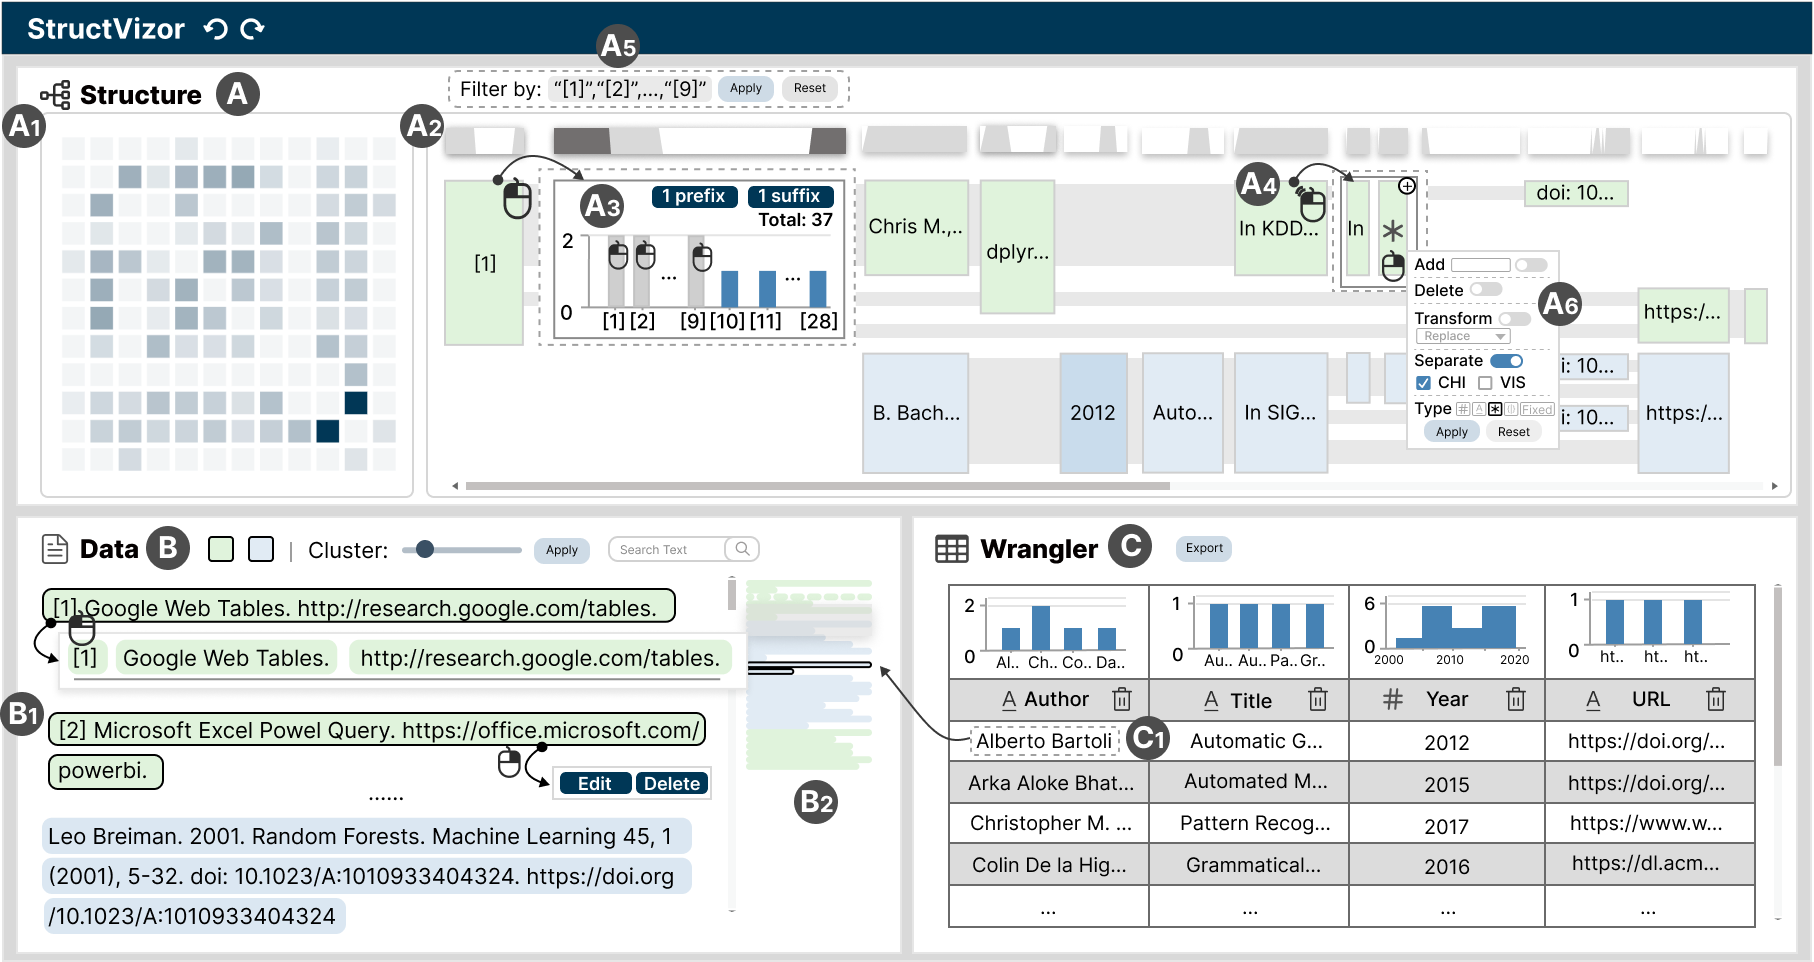Click the magnifier icon in the Search Text box

coord(742,549)
